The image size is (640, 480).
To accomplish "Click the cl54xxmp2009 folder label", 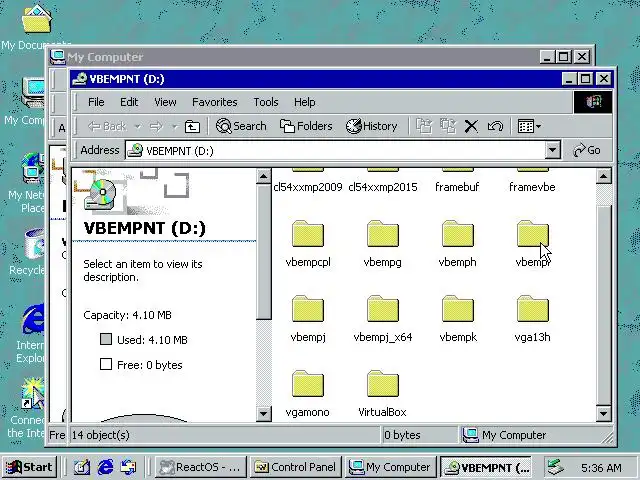I will (x=308, y=187).
